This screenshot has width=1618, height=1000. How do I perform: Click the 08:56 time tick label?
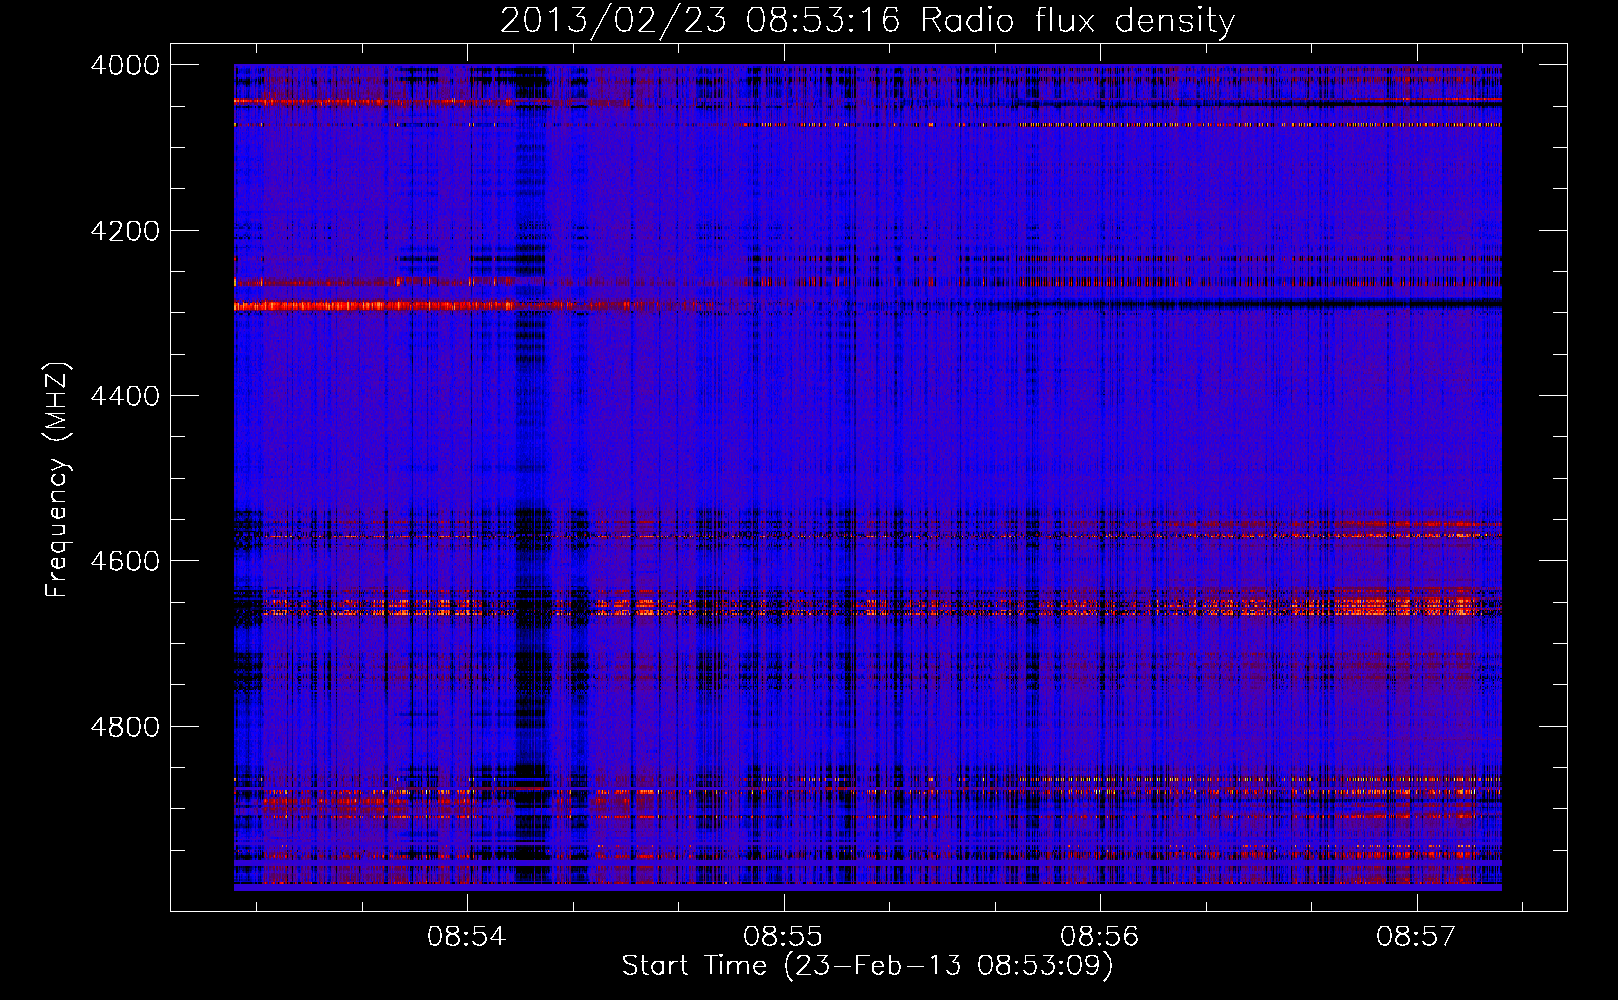(1100, 937)
